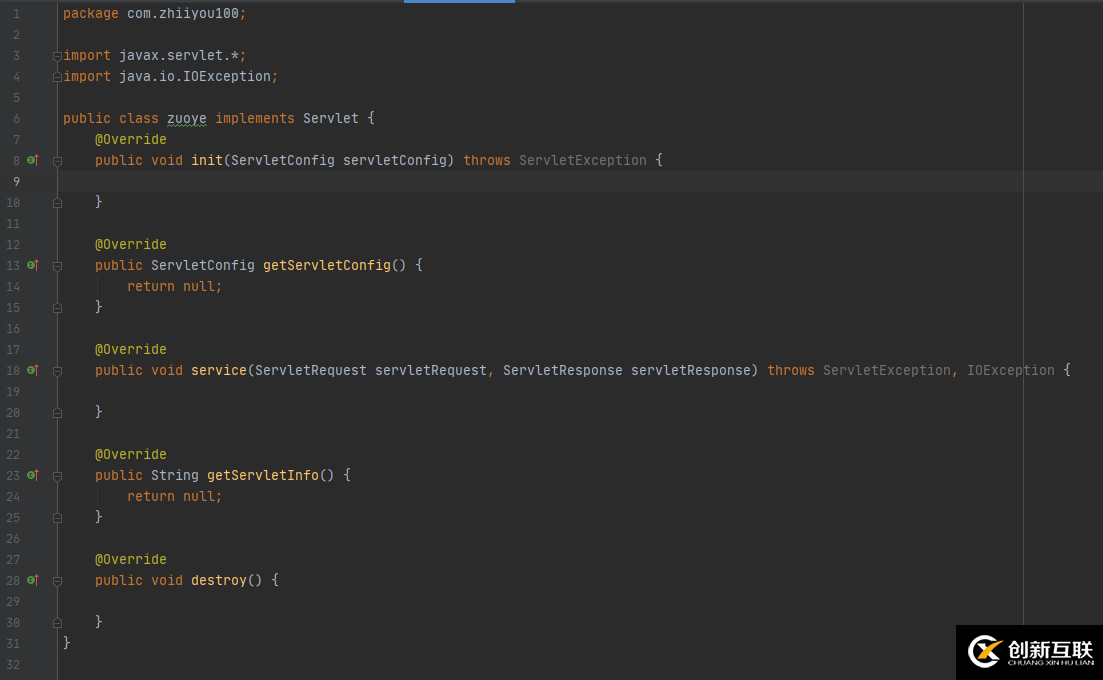Click the first @Override annotation above init
This screenshot has height=680, width=1103.
131,139
